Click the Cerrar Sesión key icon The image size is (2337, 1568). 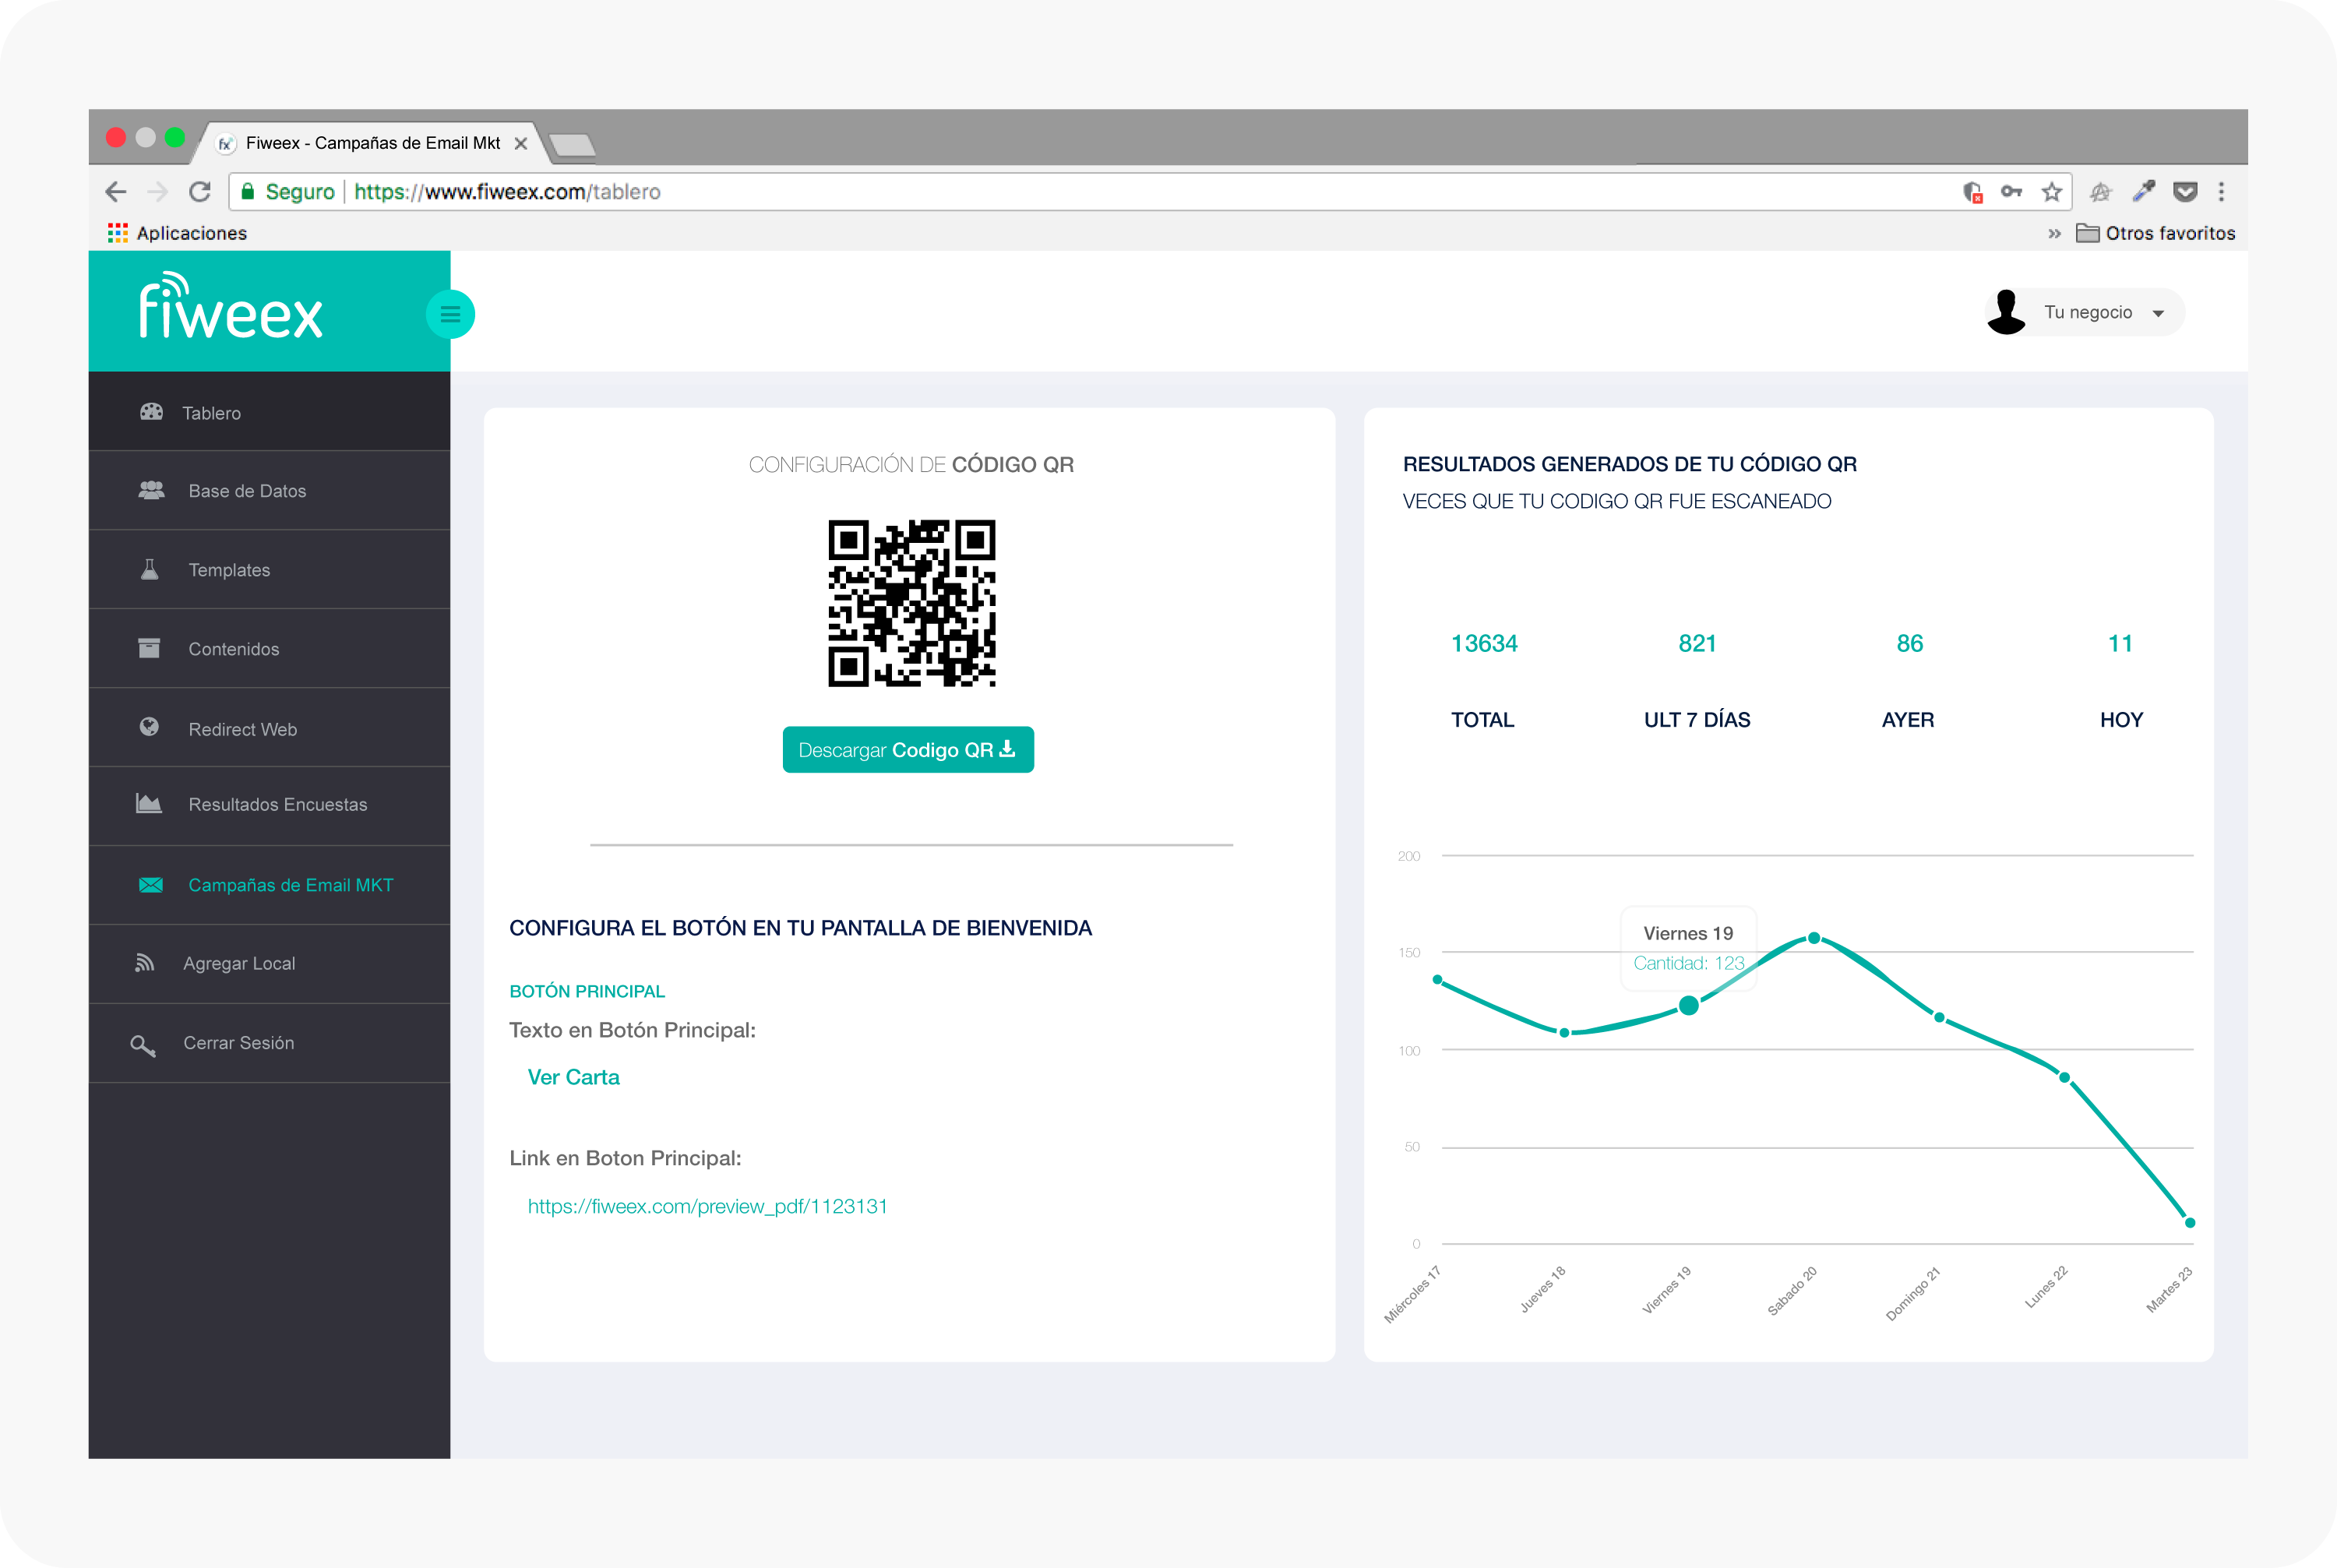tap(143, 1046)
